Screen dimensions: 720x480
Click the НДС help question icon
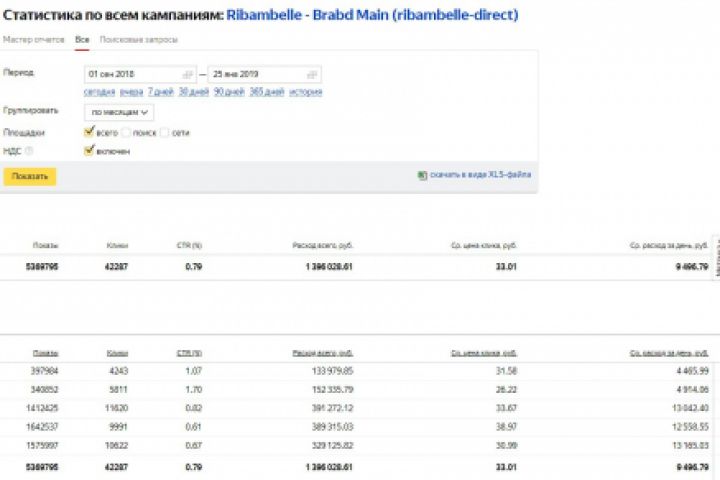29,151
